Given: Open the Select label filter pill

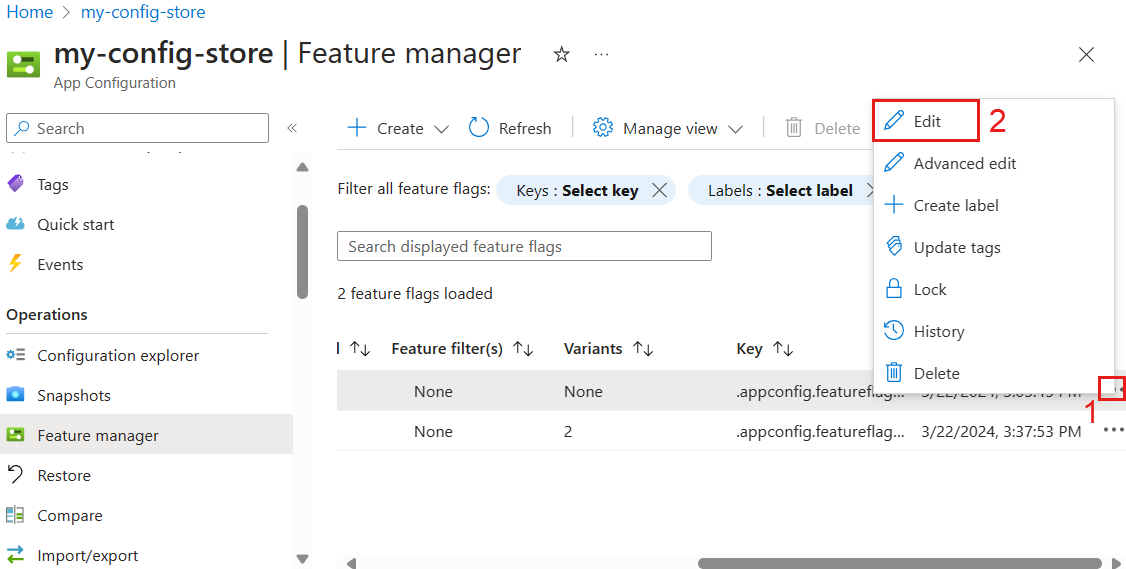Looking at the screenshot, I should tap(779, 190).
